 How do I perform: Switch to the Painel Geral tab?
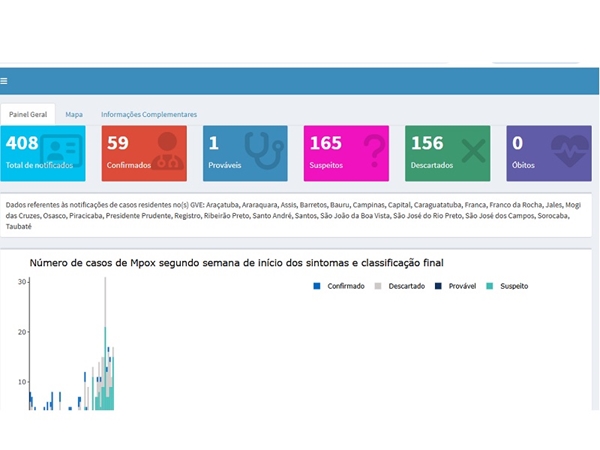[29, 114]
